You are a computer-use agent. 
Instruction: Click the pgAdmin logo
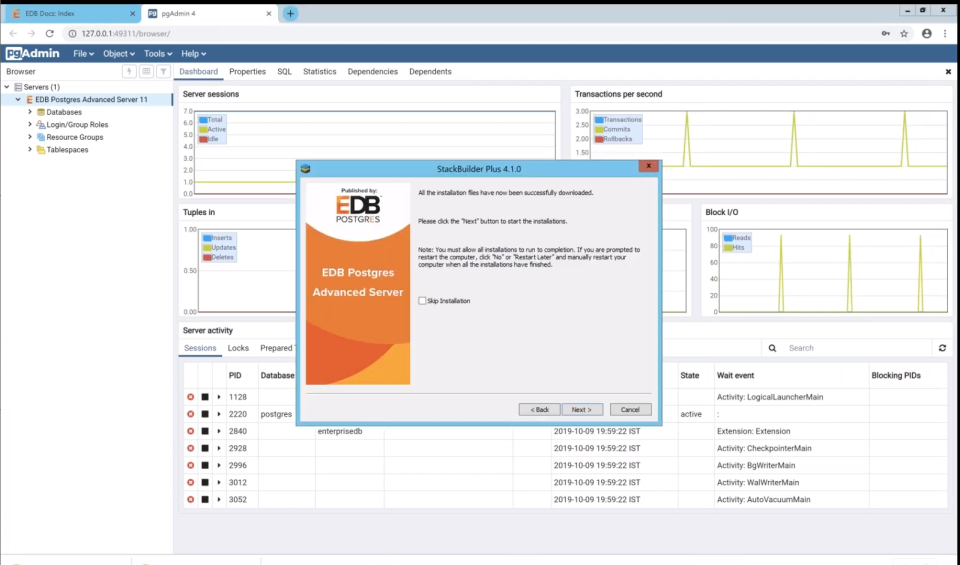tap(33, 53)
